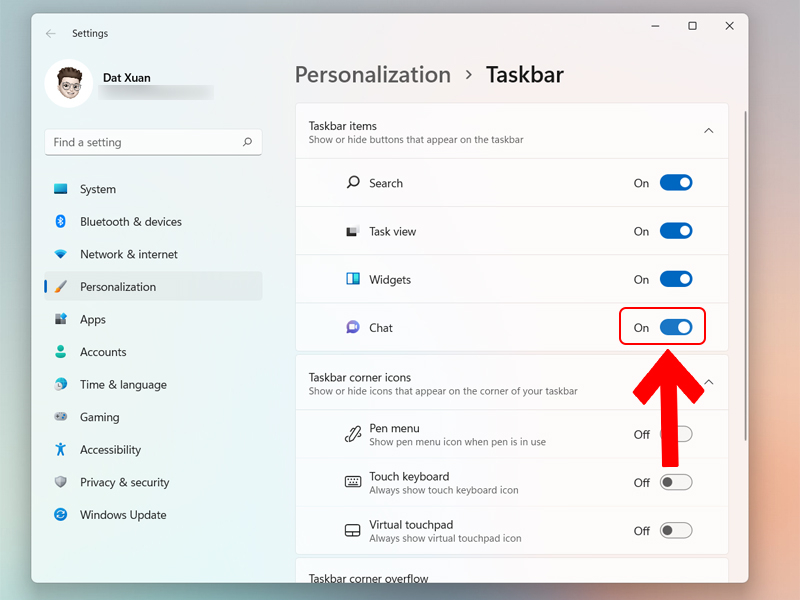Click the Task view icon
The image size is (800, 600).
pos(353,231)
